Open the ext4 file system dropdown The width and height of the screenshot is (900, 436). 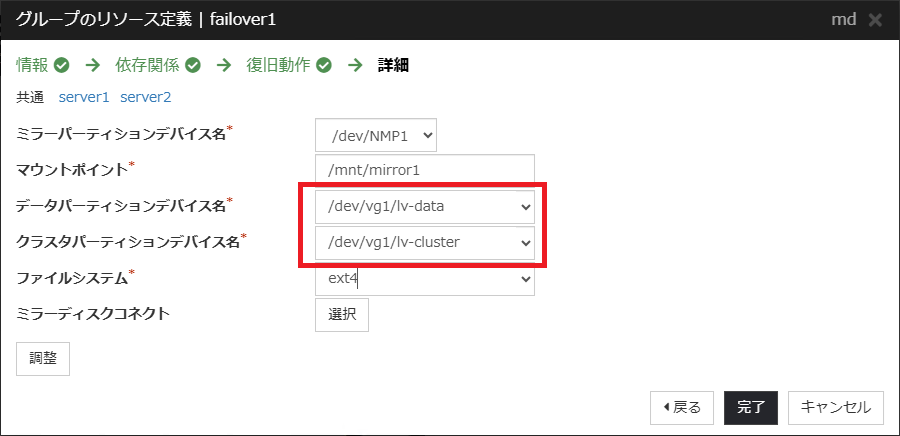[424, 279]
